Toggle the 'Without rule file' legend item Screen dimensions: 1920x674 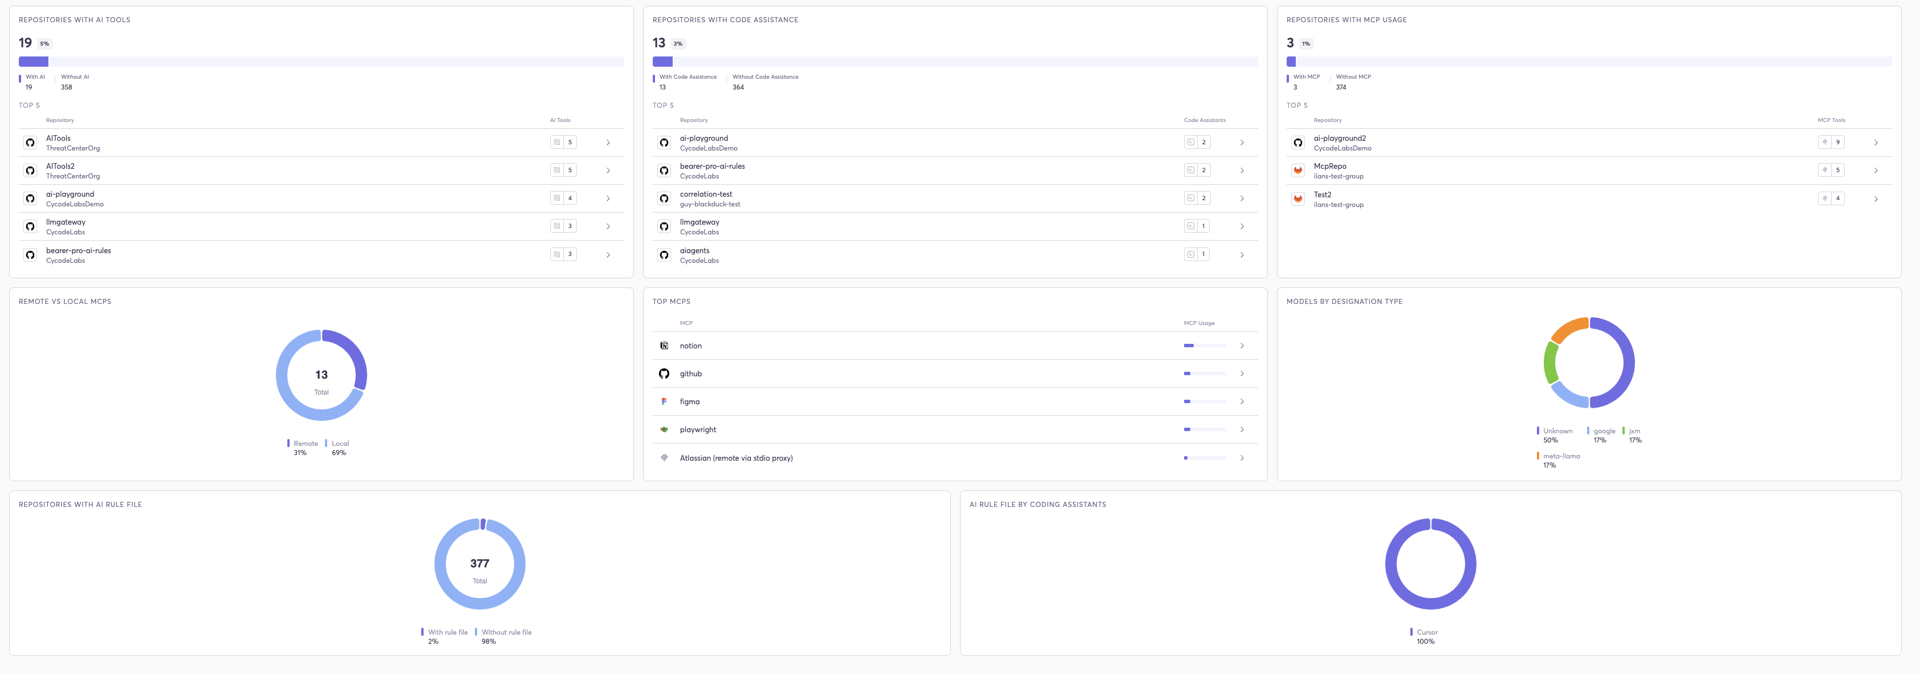click(x=506, y=632)
